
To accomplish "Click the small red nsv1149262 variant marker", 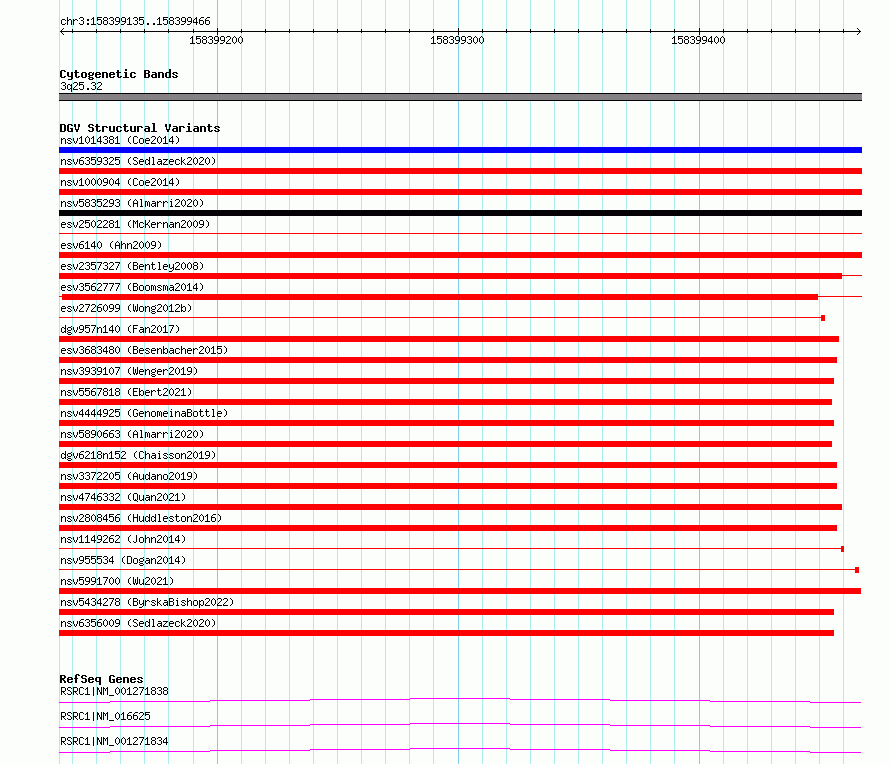I will pyautogui.click(x=842, y=549).
